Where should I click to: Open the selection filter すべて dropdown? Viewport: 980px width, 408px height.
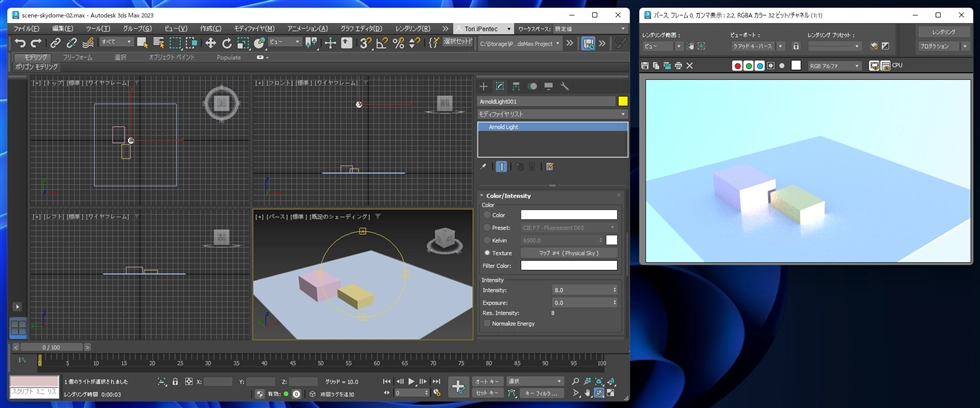click(x=116, y=42)
